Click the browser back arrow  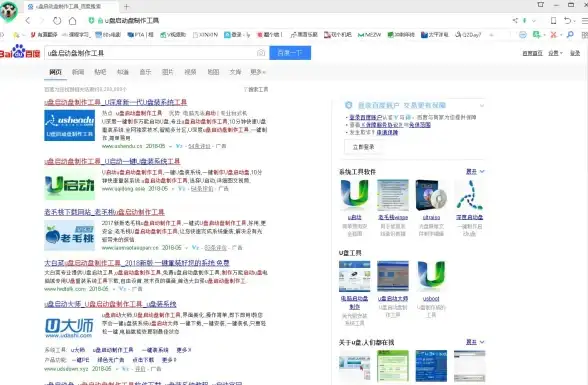pos(28,21)
